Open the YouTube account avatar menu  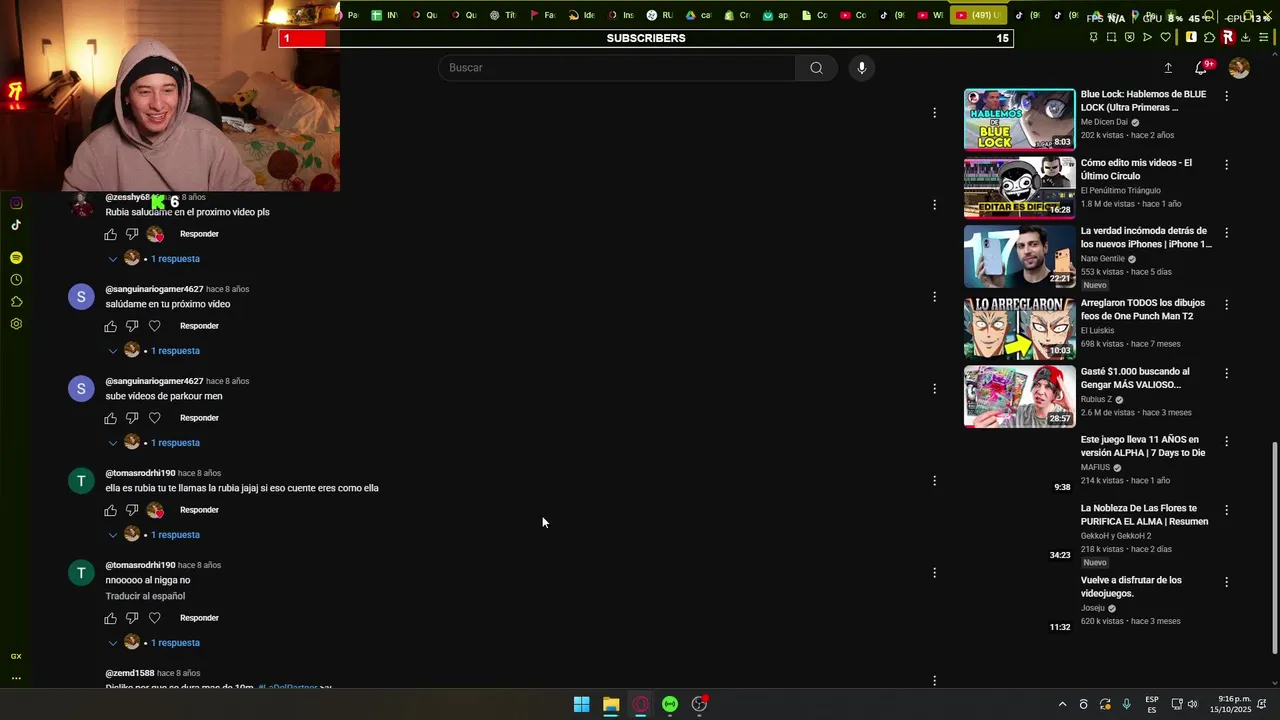(1239, 68)
